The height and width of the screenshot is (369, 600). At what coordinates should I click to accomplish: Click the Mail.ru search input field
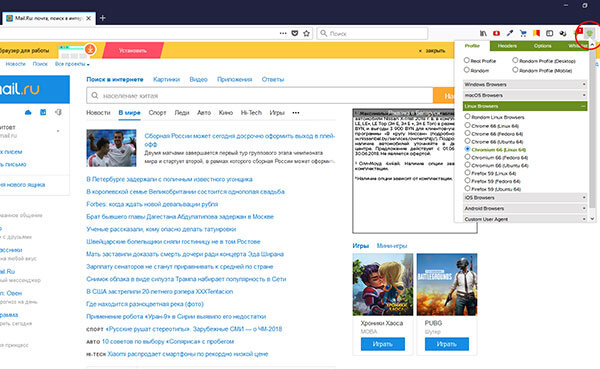click(x=260, y=95)
